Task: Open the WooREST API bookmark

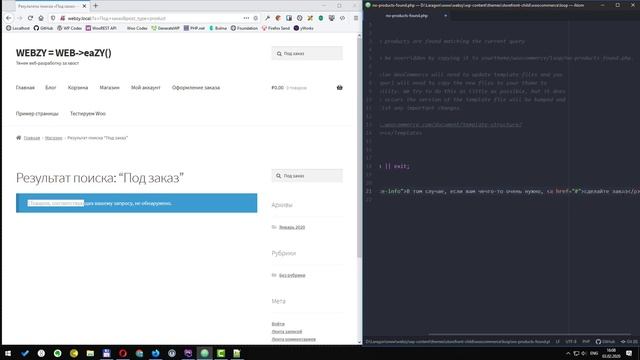Action: click(x=101, y=28)
